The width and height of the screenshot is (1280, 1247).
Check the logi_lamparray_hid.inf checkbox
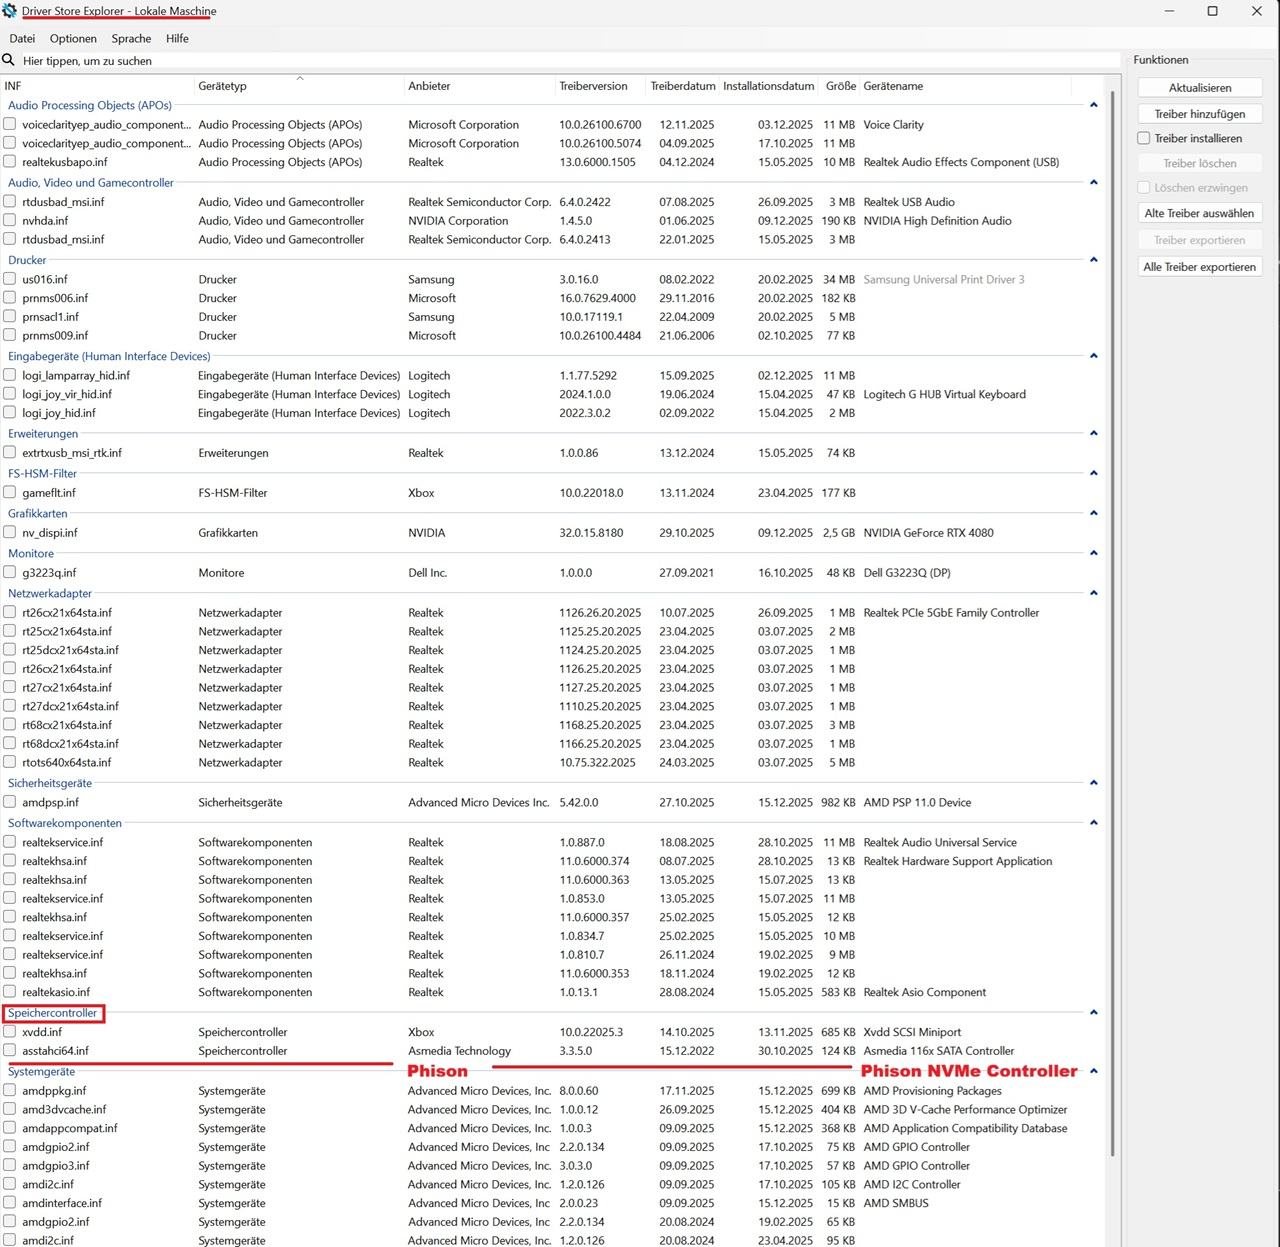coord(9,375)
